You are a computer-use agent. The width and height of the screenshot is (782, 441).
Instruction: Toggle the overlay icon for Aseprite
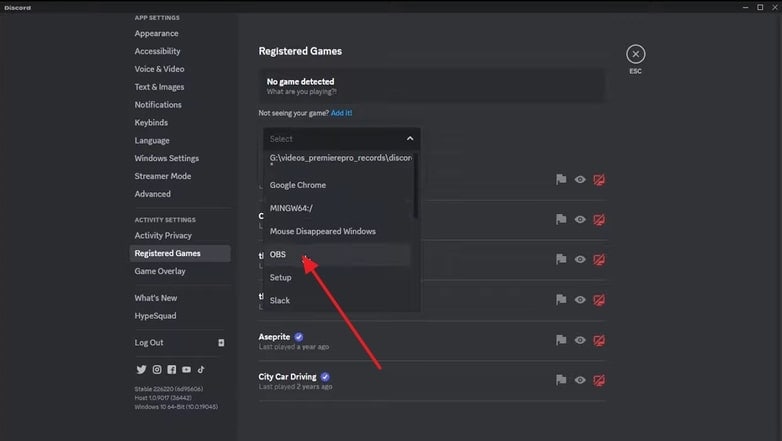(599, 340)
